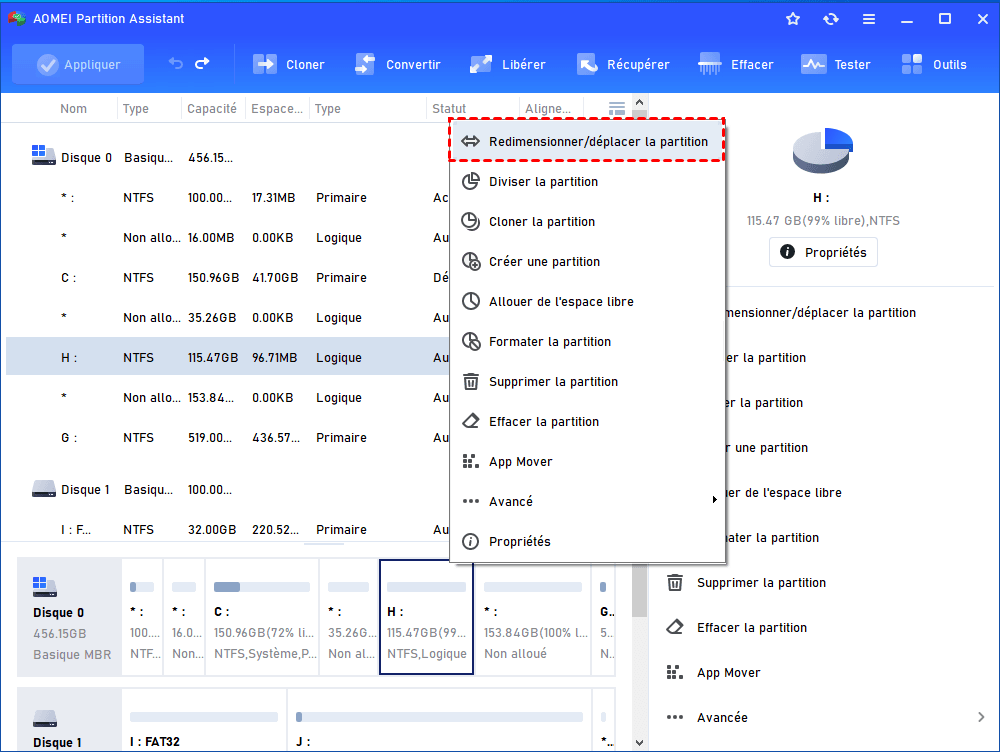Screen dimensions: 1000x752
Task: Open the Outils toolbar option
Action: 934,64
